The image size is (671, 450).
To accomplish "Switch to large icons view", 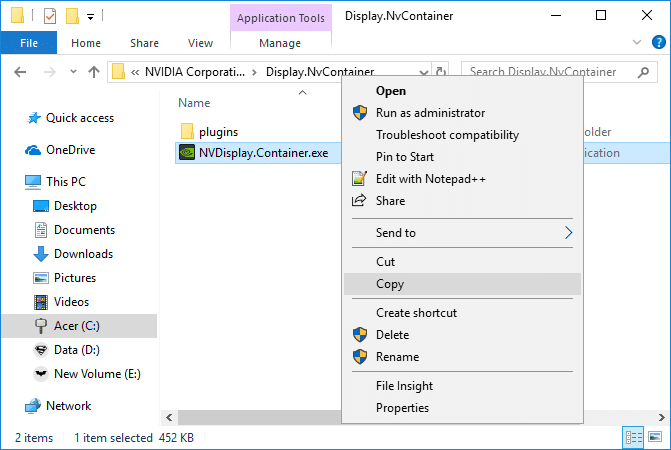I will (654, 437).
